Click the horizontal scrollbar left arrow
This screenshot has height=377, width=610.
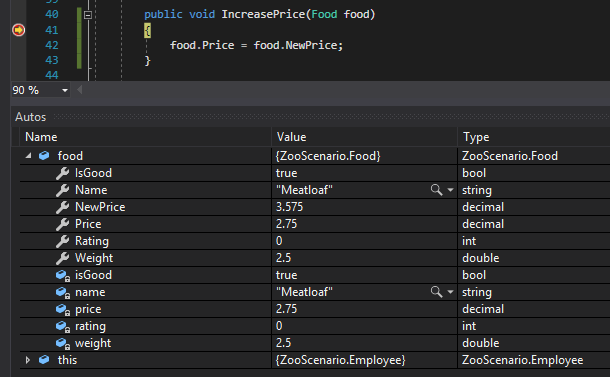coord(80,90)
